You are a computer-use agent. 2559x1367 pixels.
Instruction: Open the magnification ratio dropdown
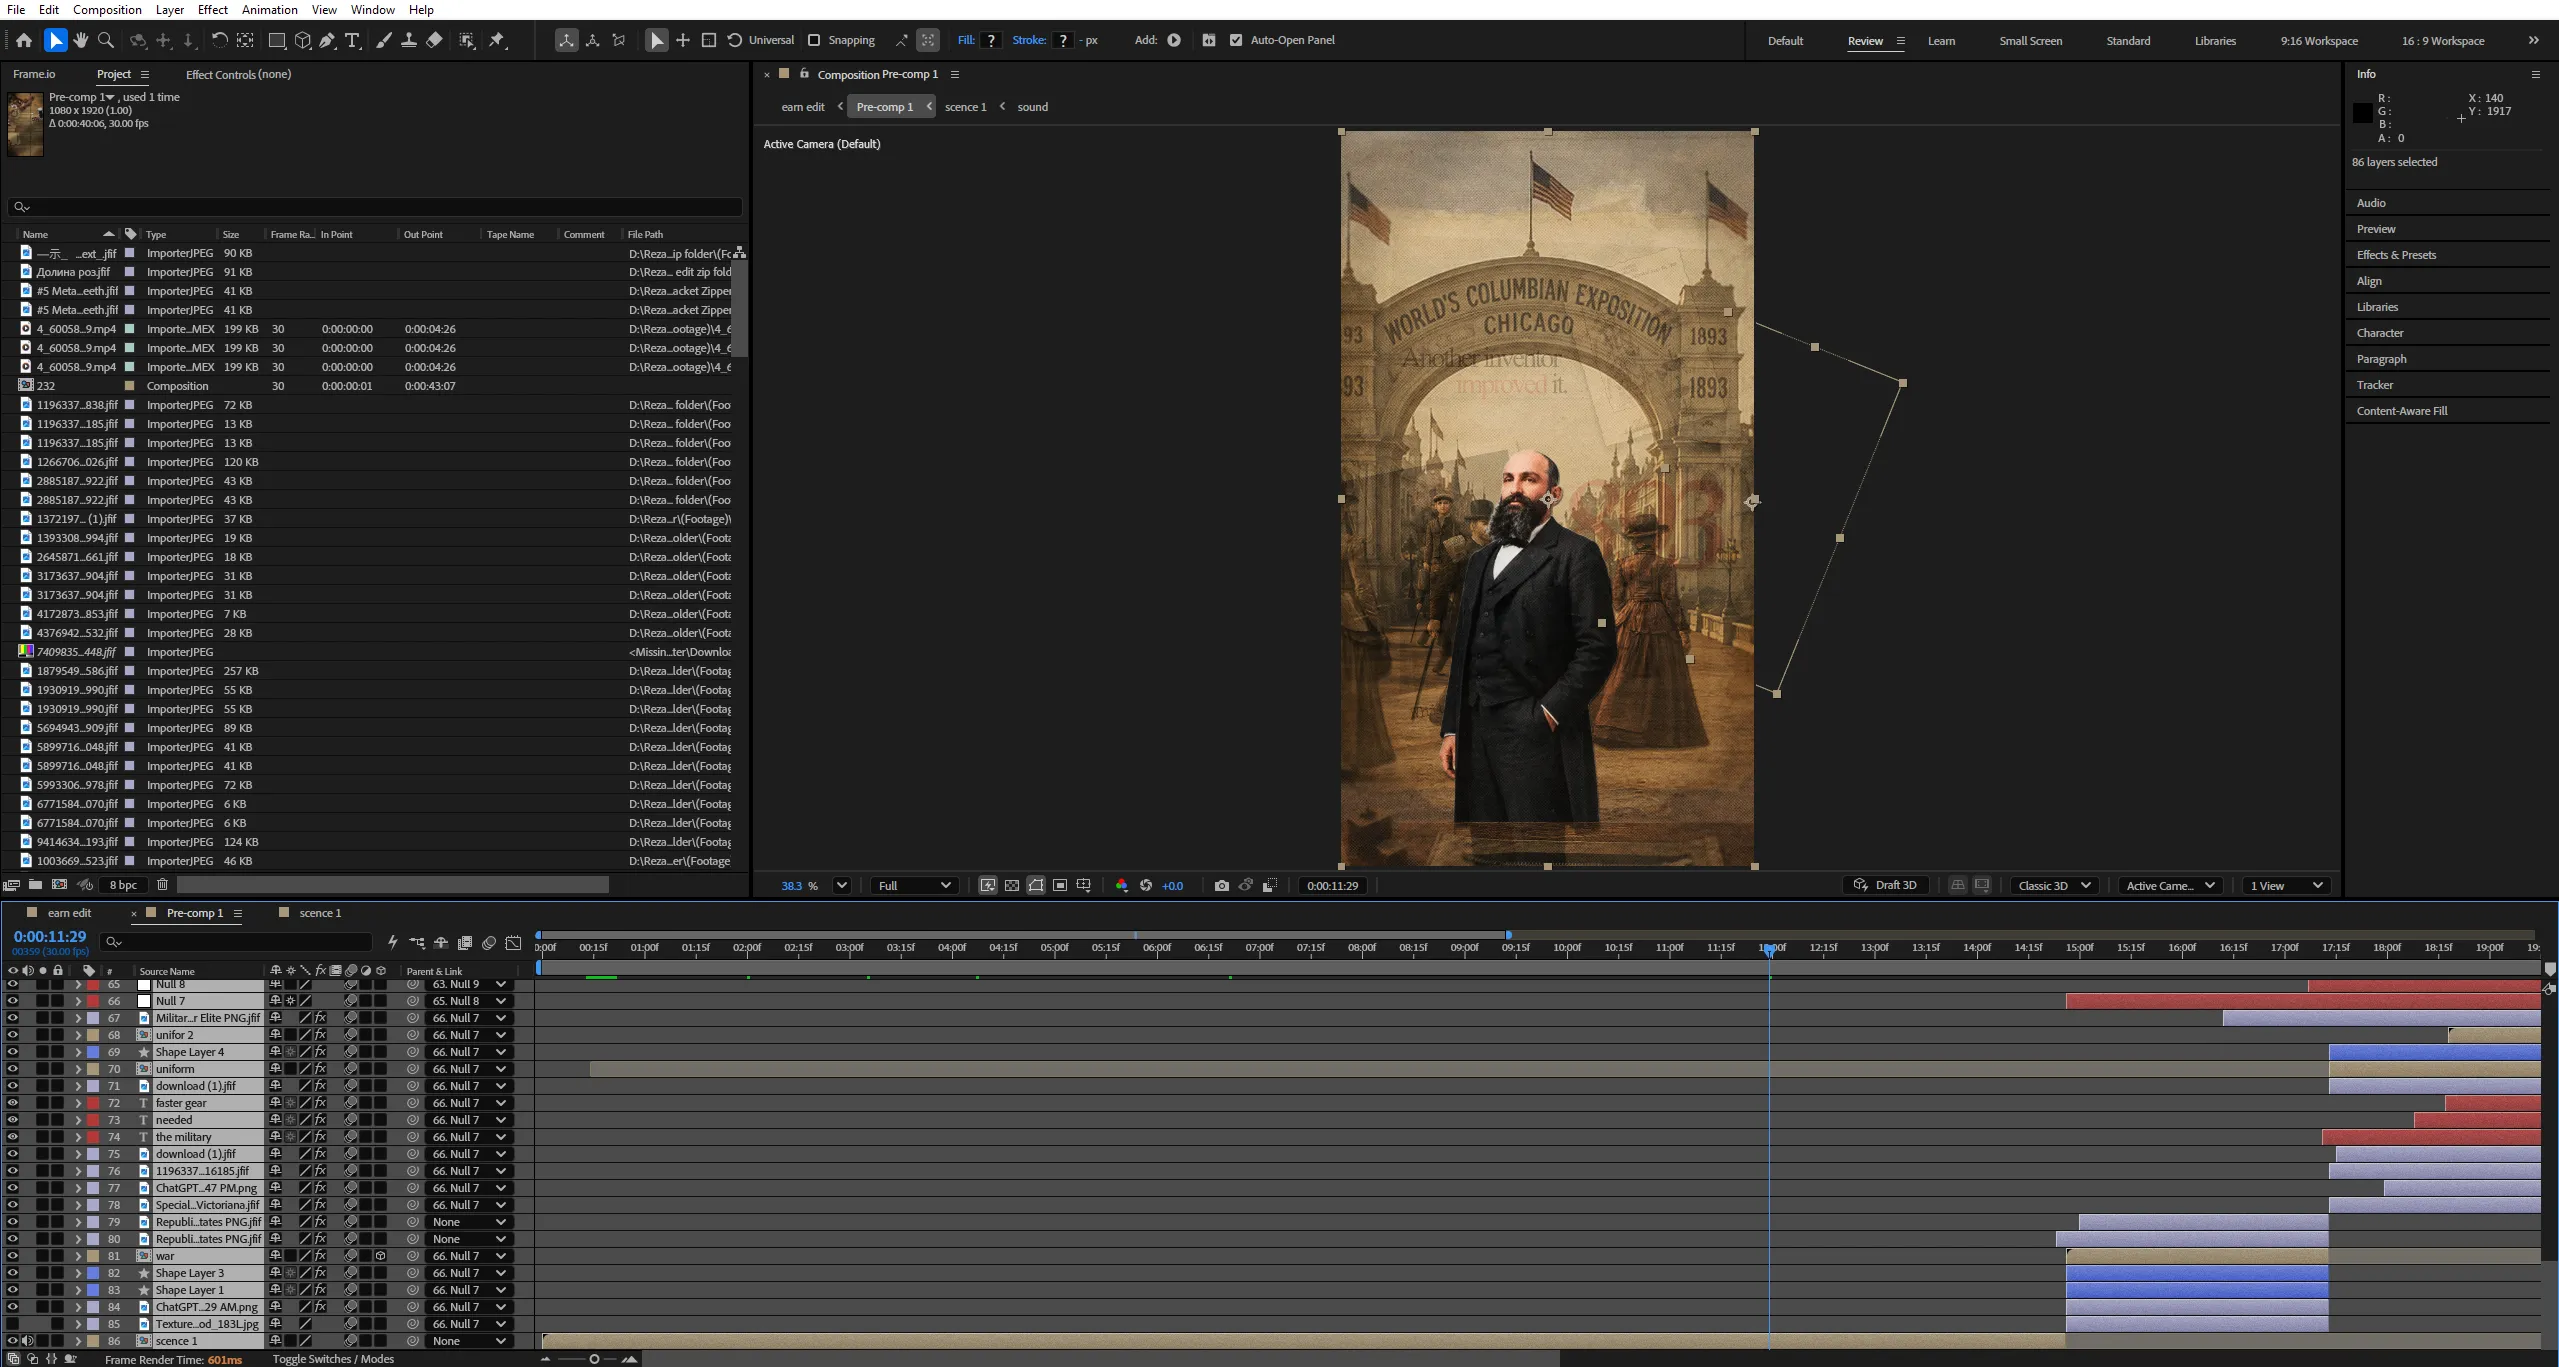click(x=841, y=886)
